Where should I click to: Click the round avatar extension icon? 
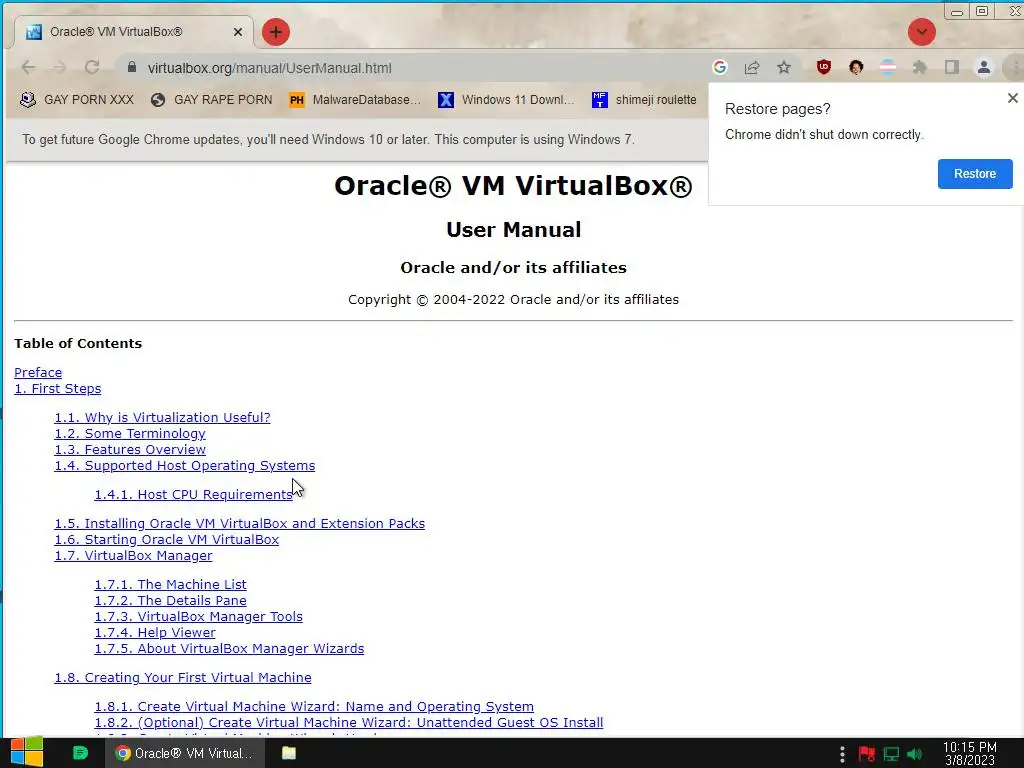[x=856, y=67]
